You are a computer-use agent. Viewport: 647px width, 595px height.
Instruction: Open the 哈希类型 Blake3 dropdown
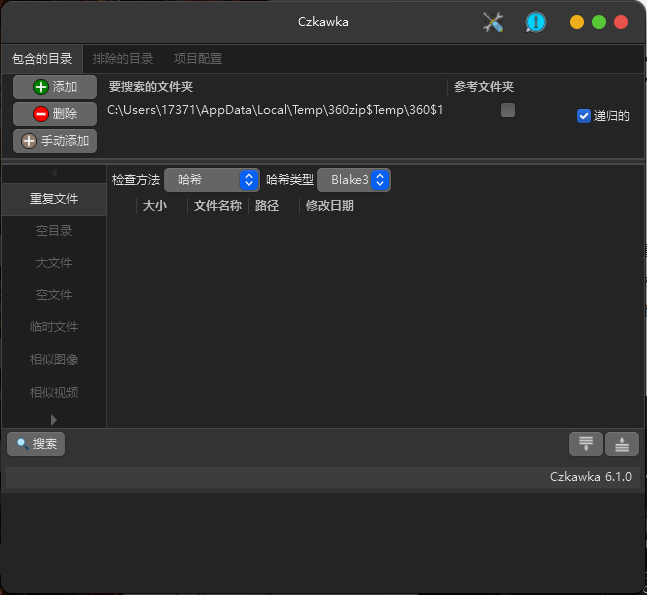pyautogui.click(x=354, y=180)
